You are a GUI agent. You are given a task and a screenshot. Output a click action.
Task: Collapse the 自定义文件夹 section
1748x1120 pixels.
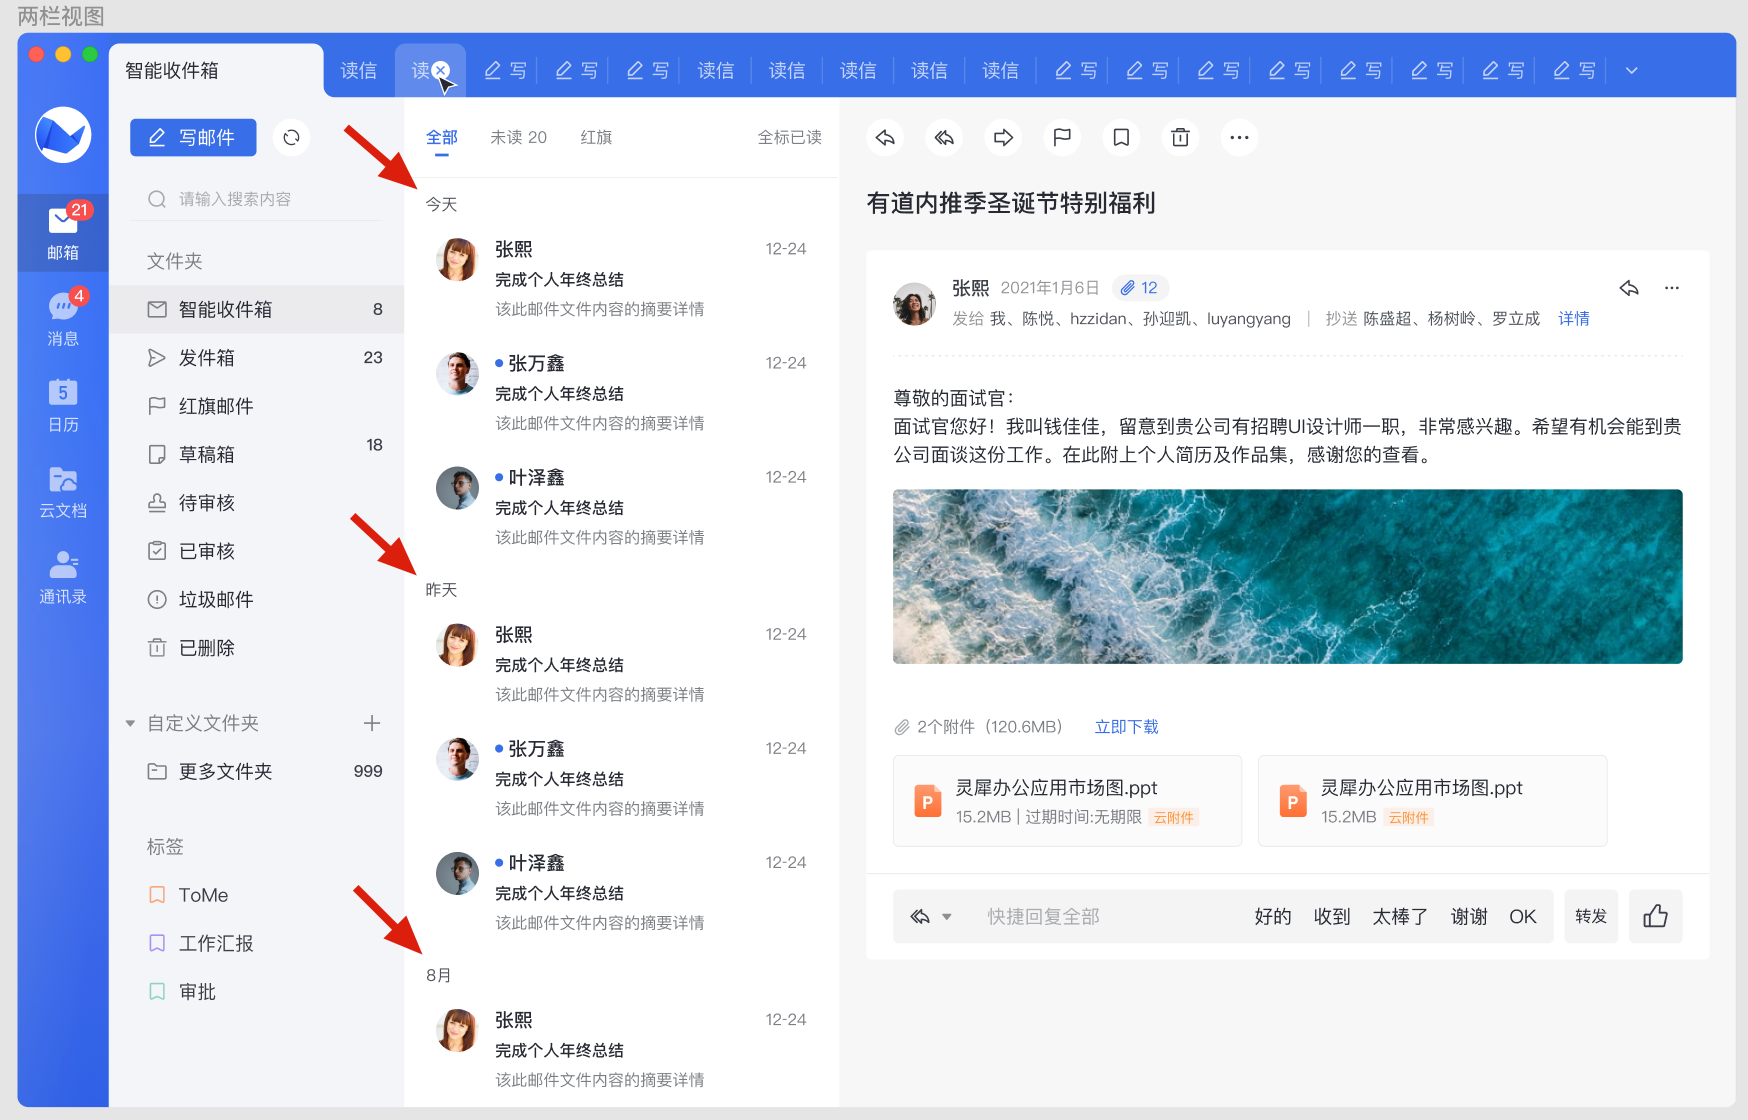click(130, 723)
